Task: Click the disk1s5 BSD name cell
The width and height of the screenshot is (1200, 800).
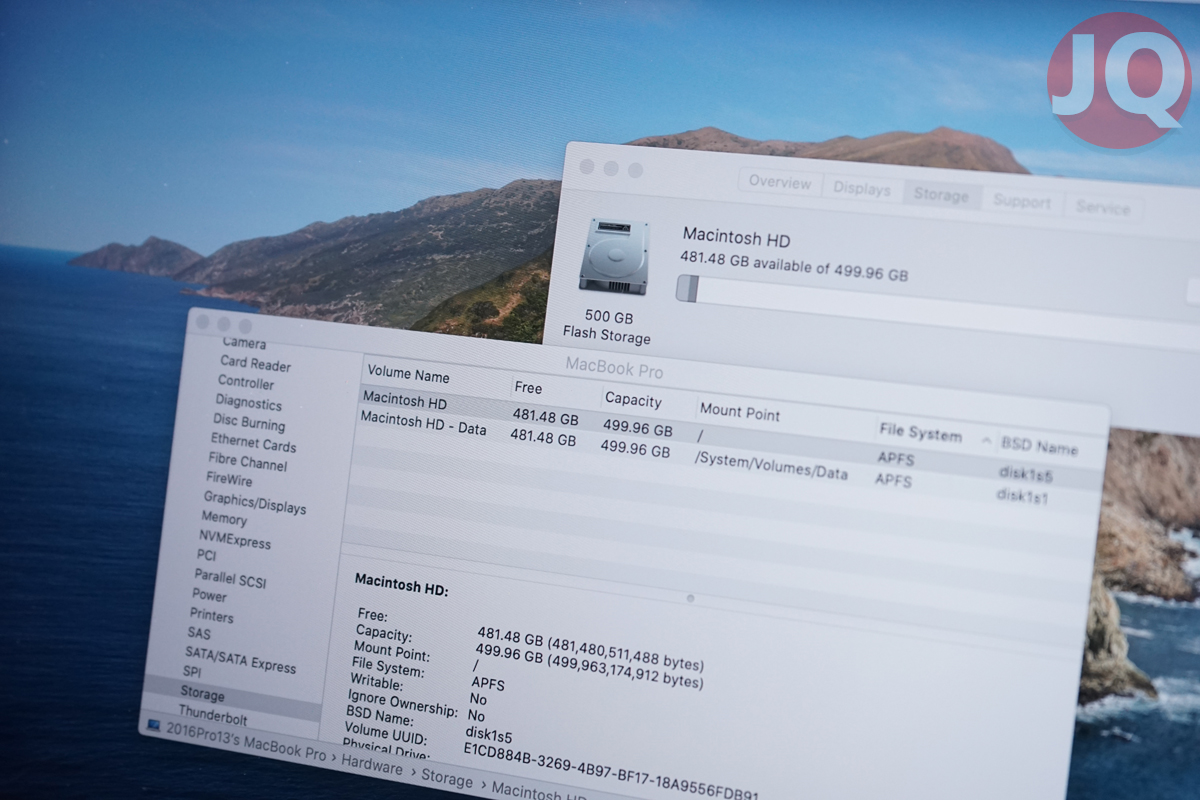Action: (1025, 474)
